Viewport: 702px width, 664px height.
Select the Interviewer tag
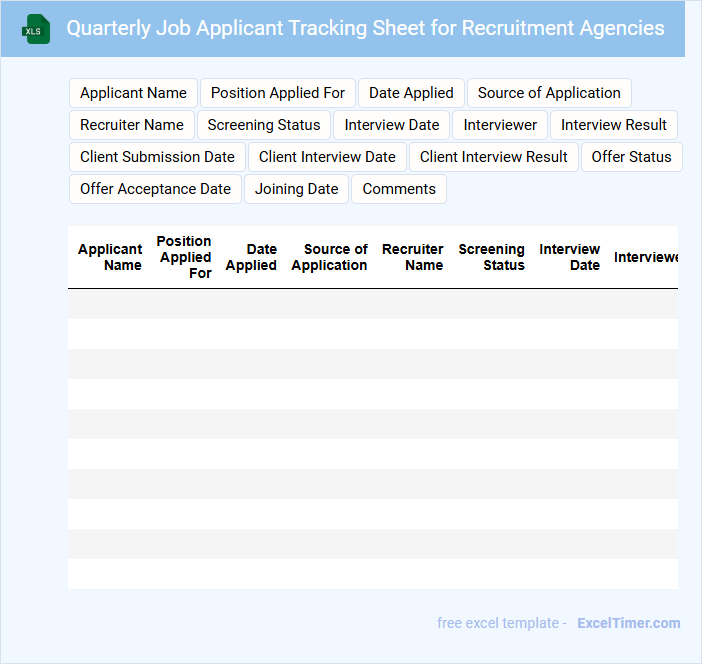pos(500,125)
